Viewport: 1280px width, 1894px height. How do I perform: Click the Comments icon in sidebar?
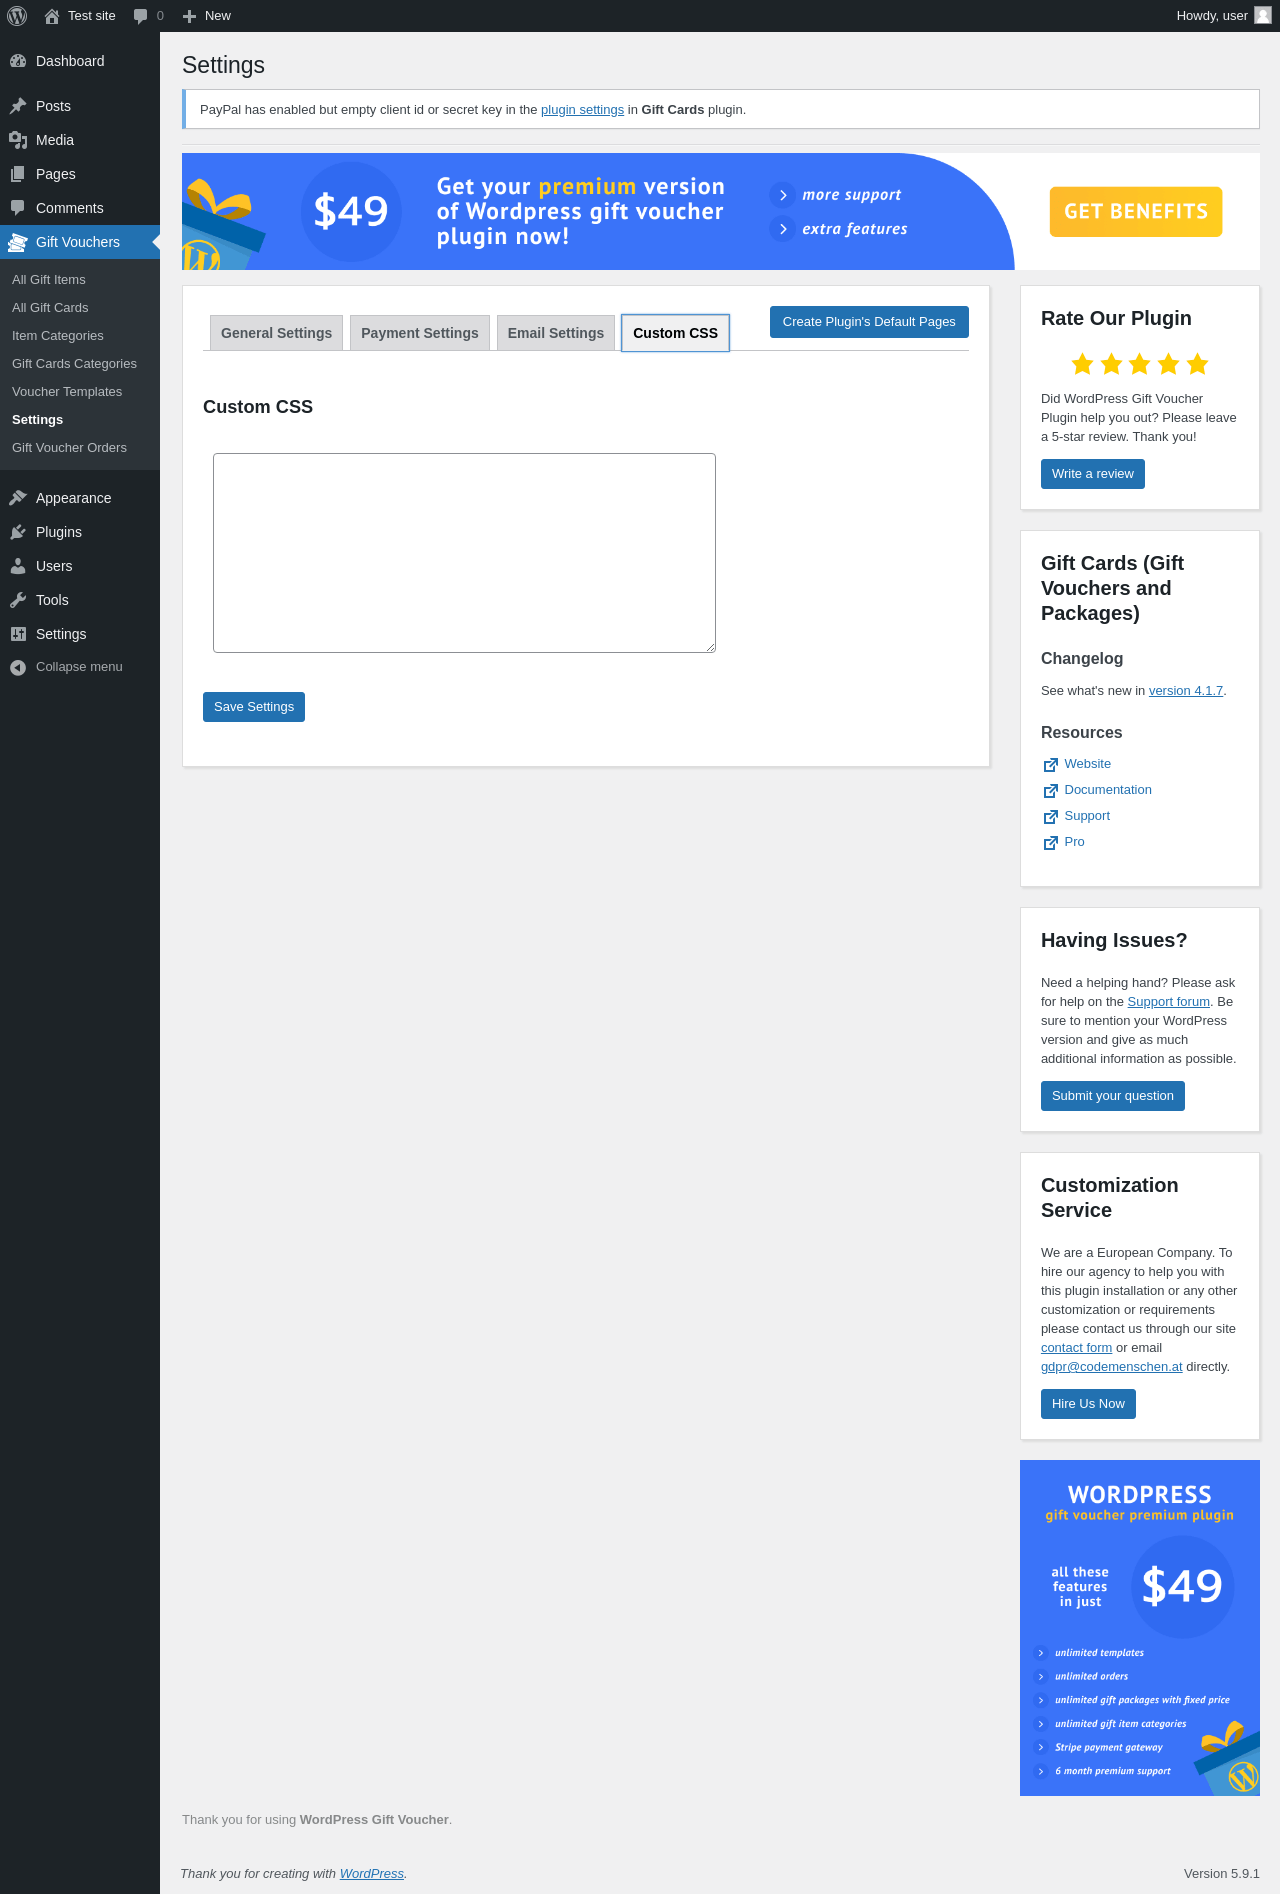(x=18, y=208)
